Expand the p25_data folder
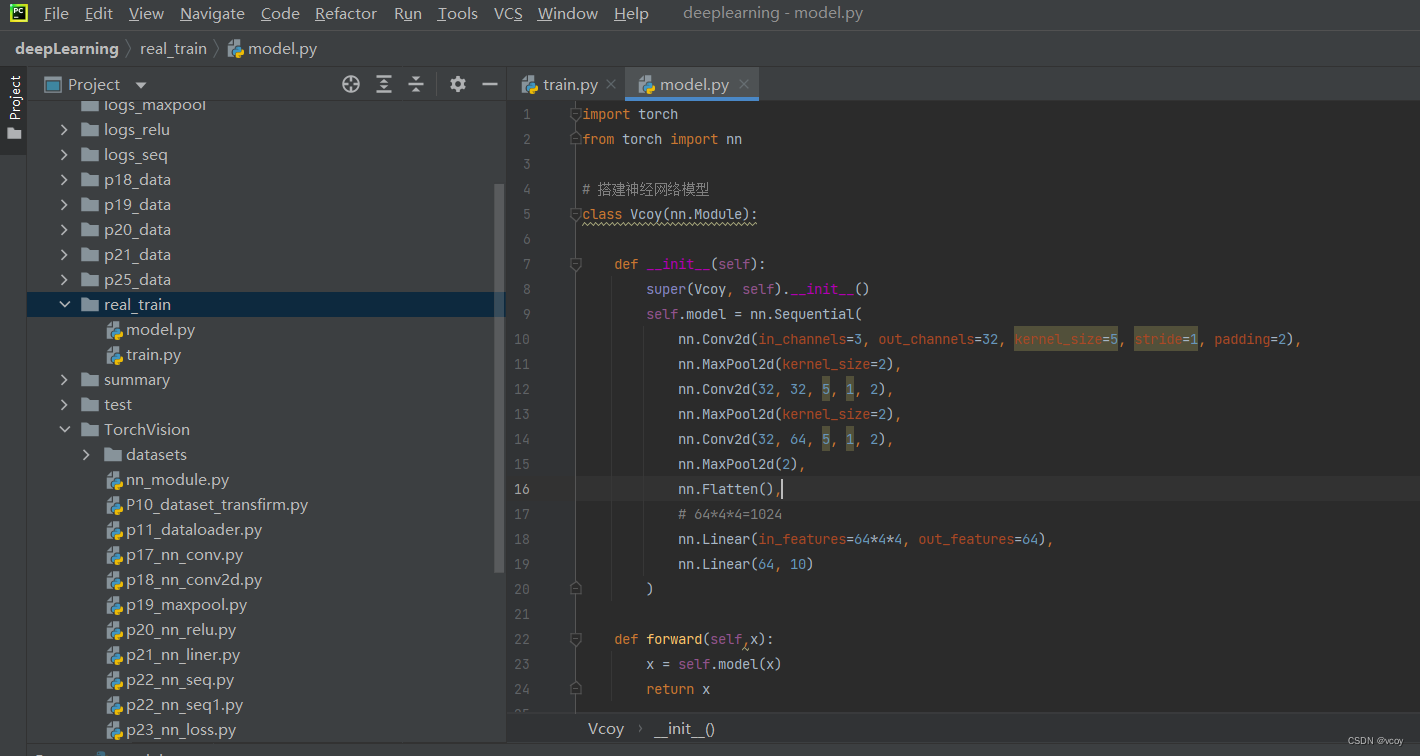This screenshot has height=756, width=1420. point(65,280)
